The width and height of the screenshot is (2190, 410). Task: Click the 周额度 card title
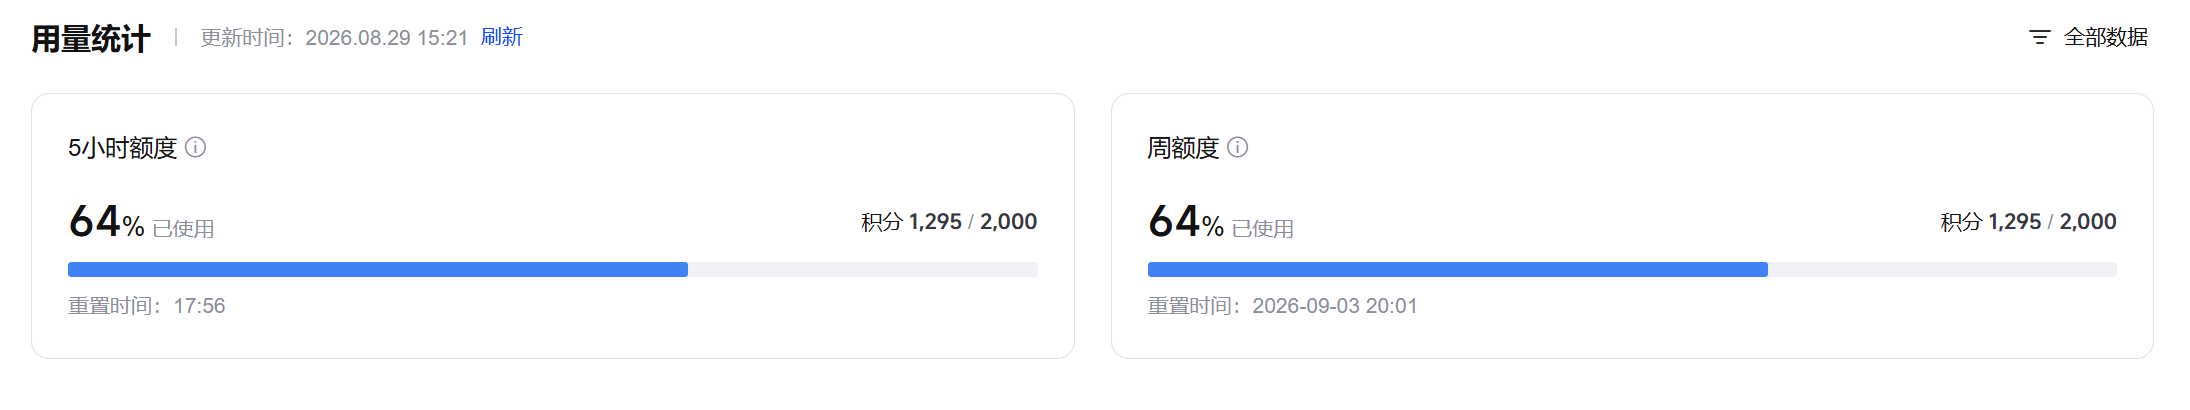pyautogui.click(x=1184, y=148)
